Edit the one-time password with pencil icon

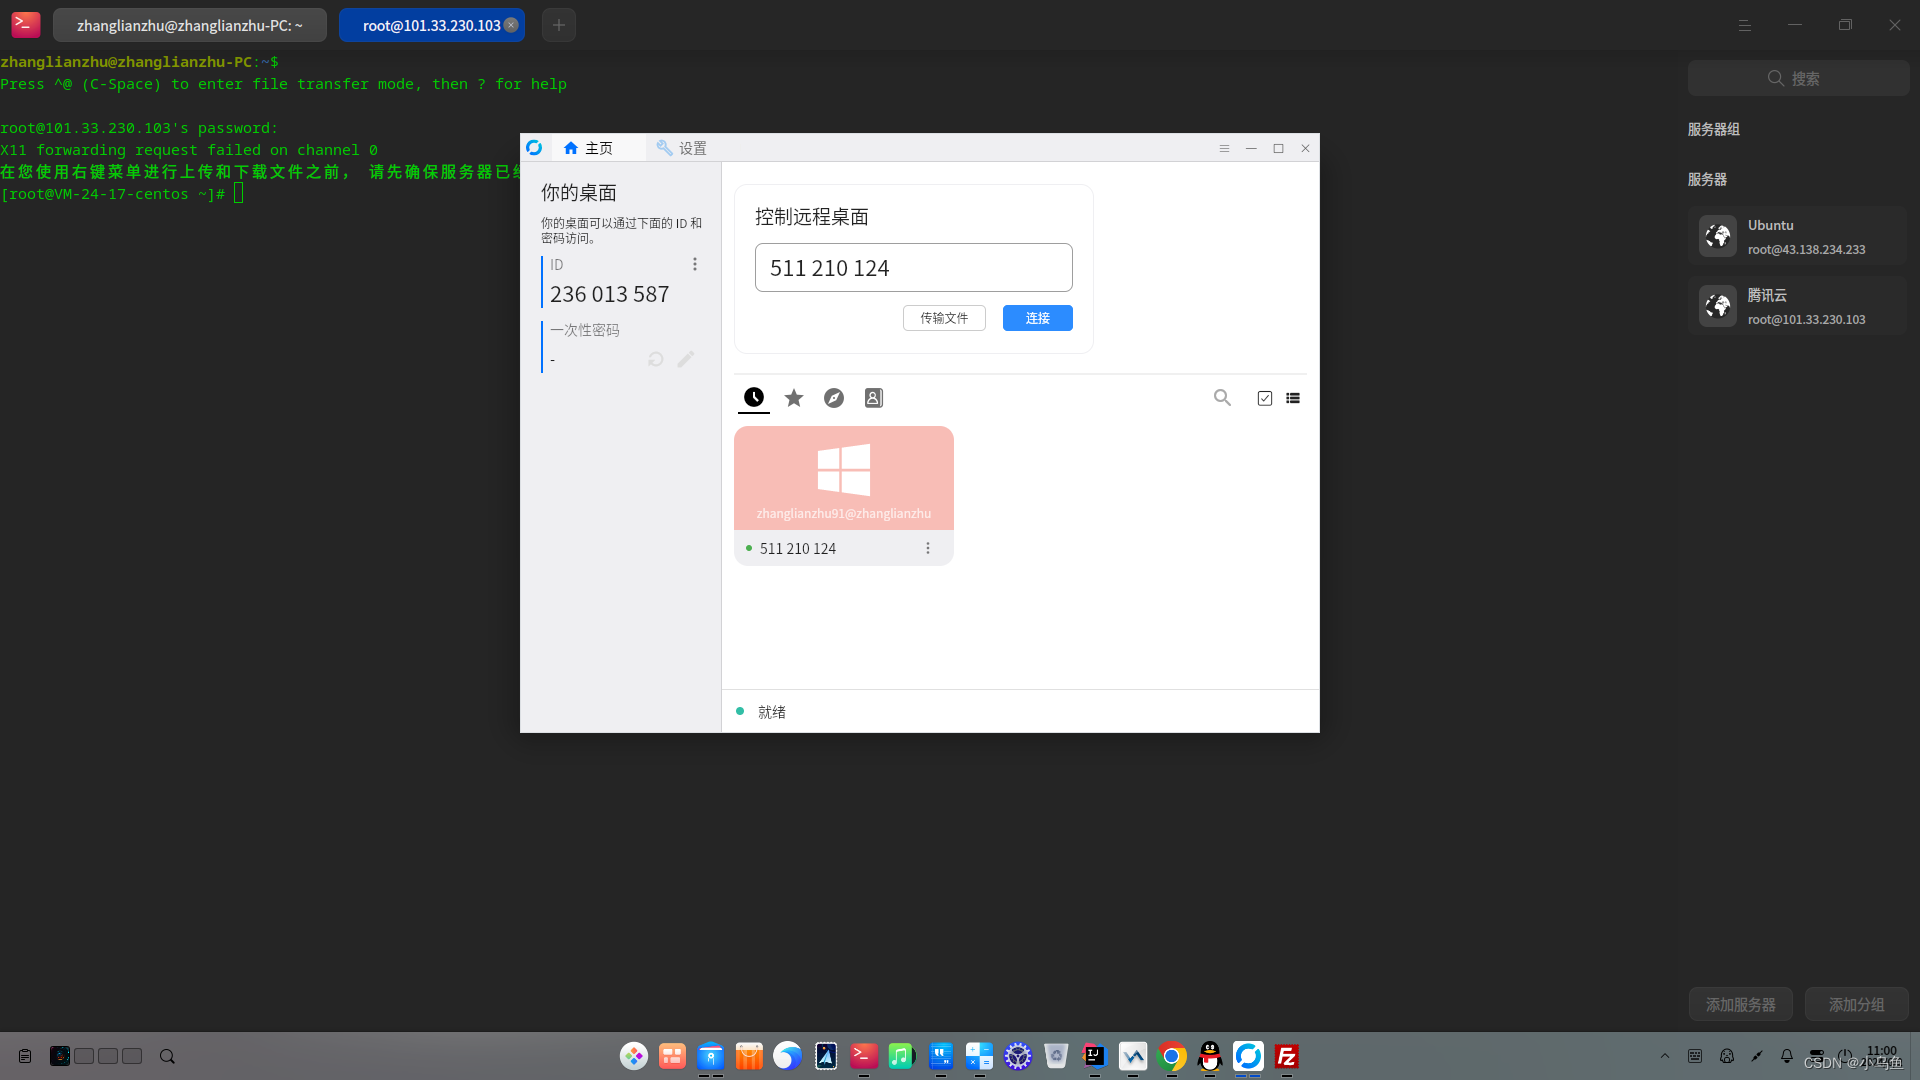[x=686, y=359]
